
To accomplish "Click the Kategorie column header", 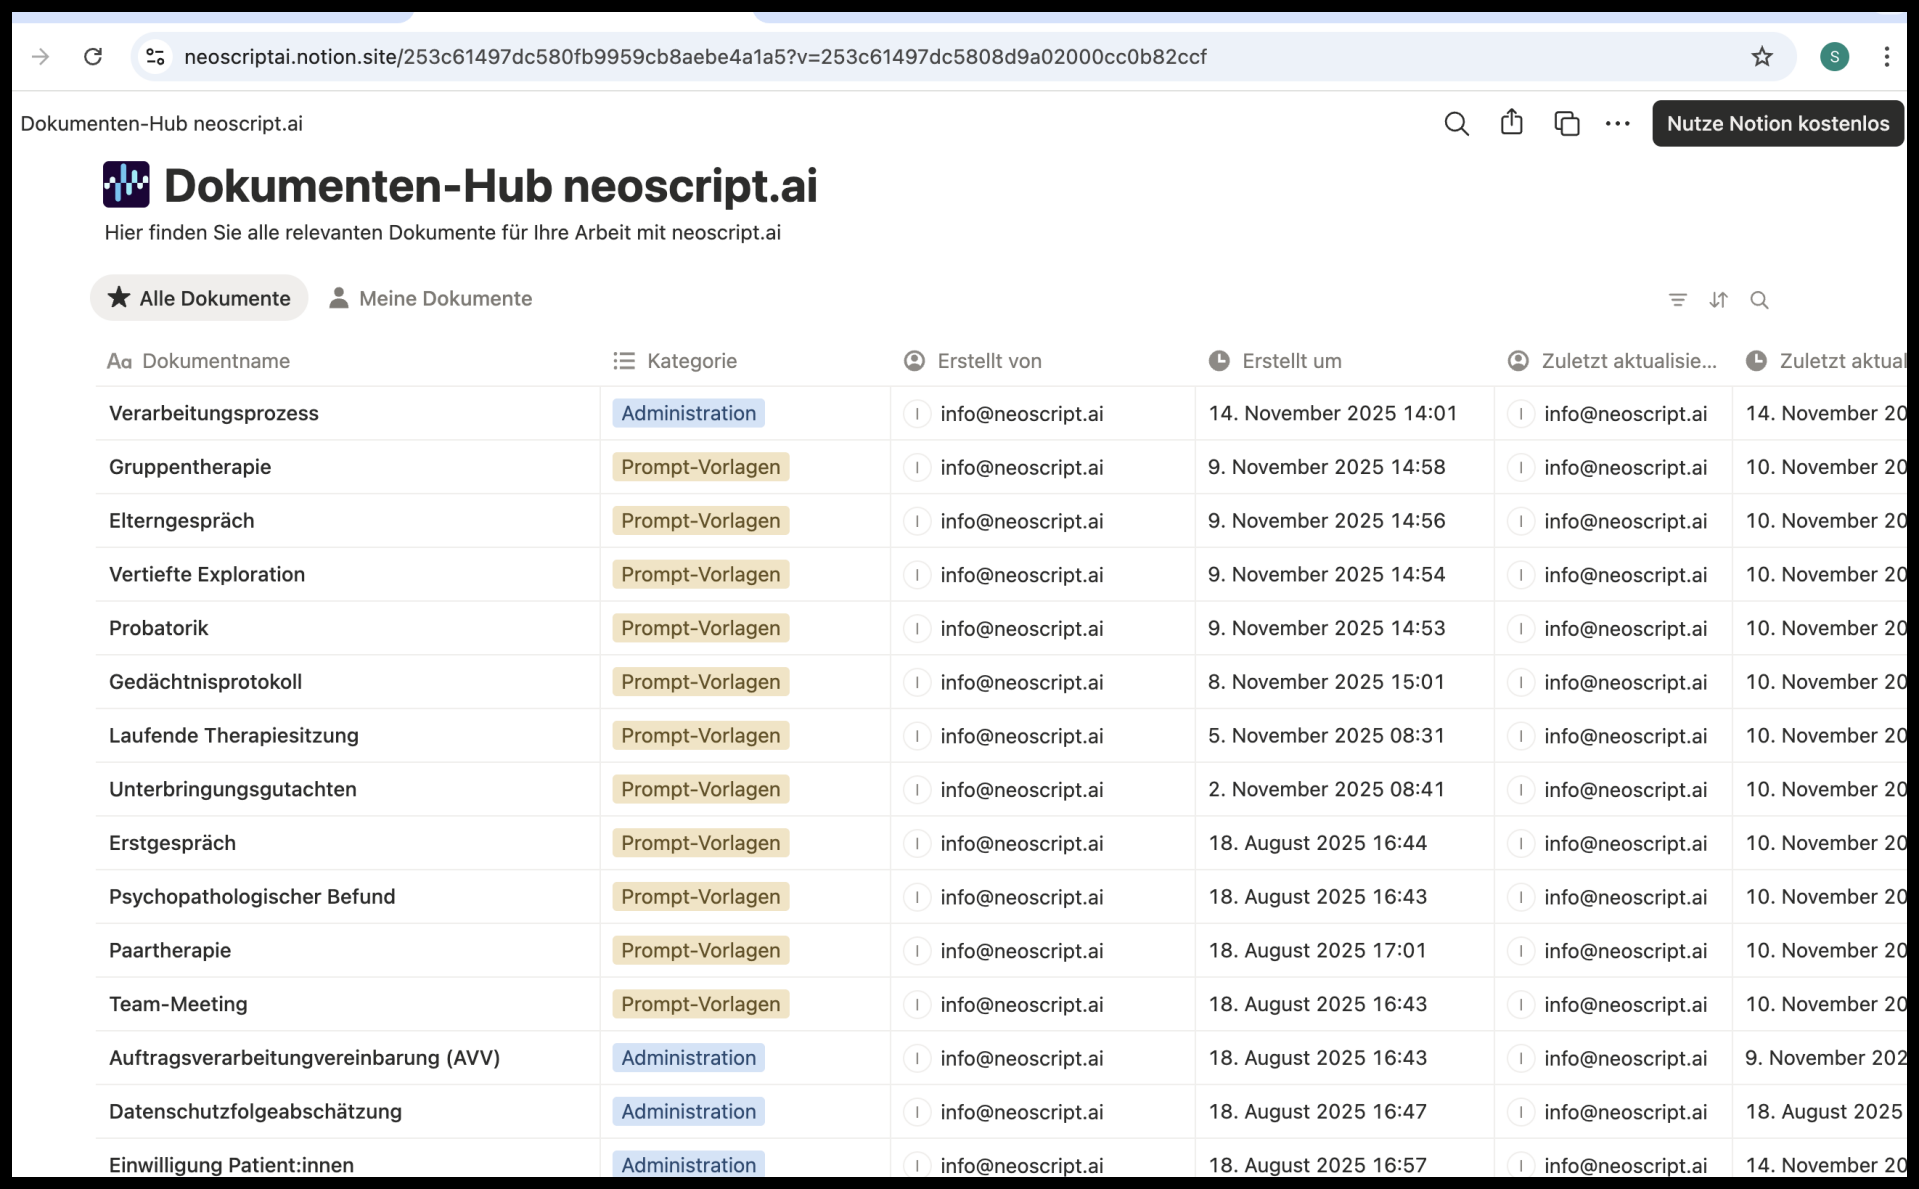I will click(x=691, y=361).
